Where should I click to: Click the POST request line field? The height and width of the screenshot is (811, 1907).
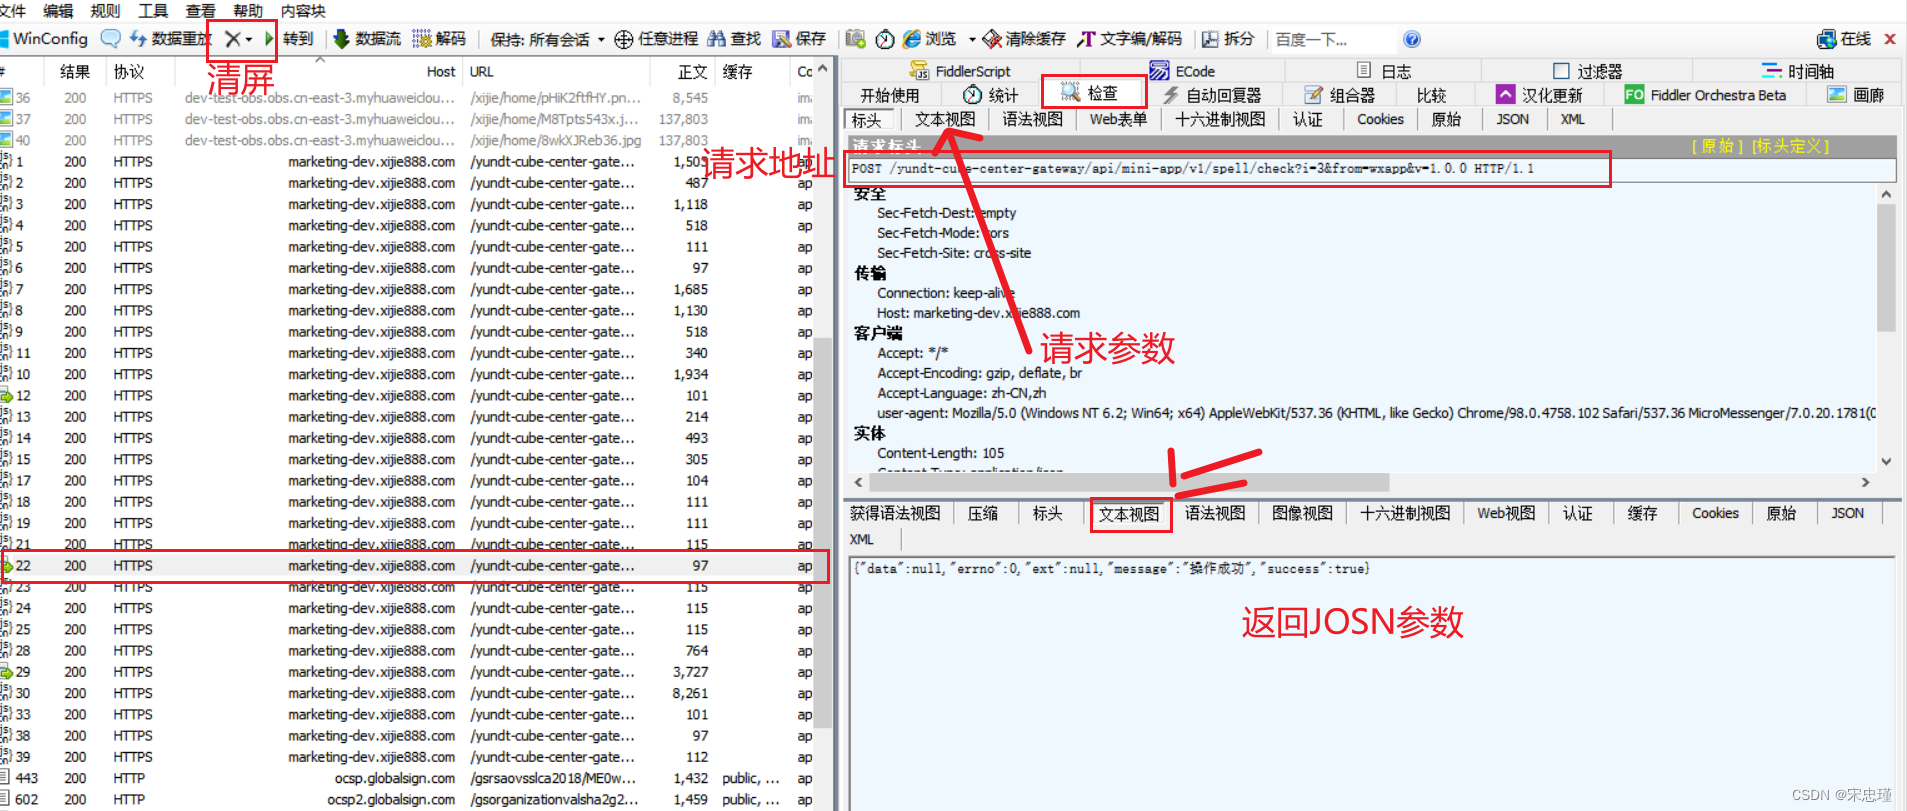tap(1371, 169)
